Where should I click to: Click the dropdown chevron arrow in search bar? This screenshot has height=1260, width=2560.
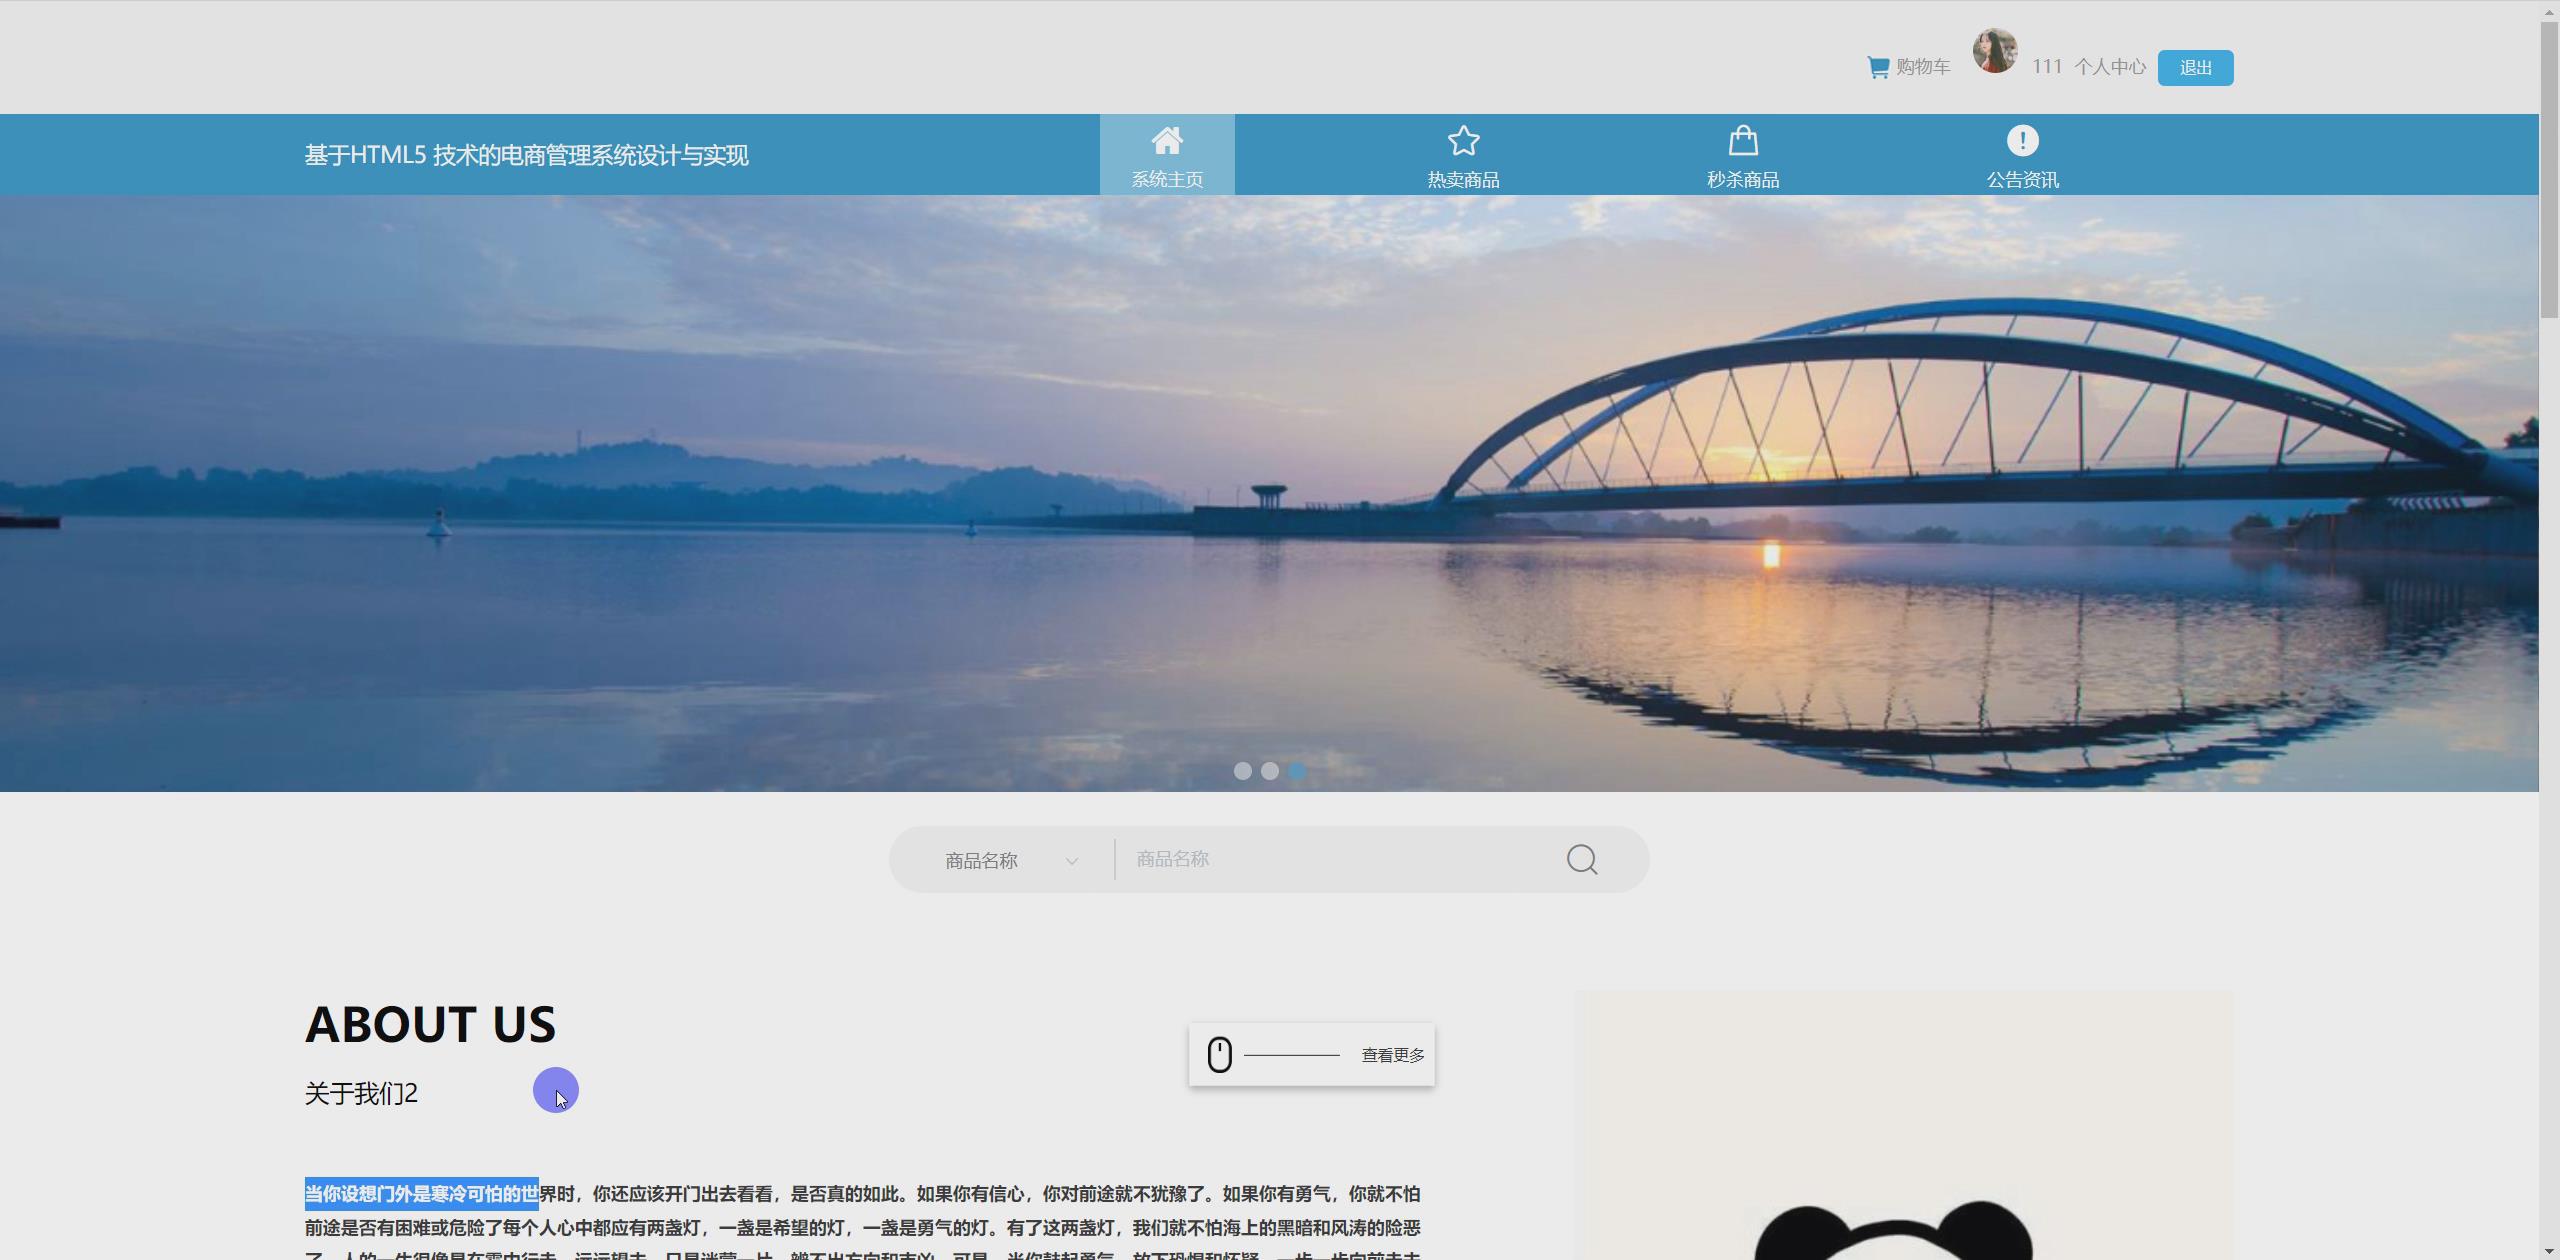(x=1071, y=861)
